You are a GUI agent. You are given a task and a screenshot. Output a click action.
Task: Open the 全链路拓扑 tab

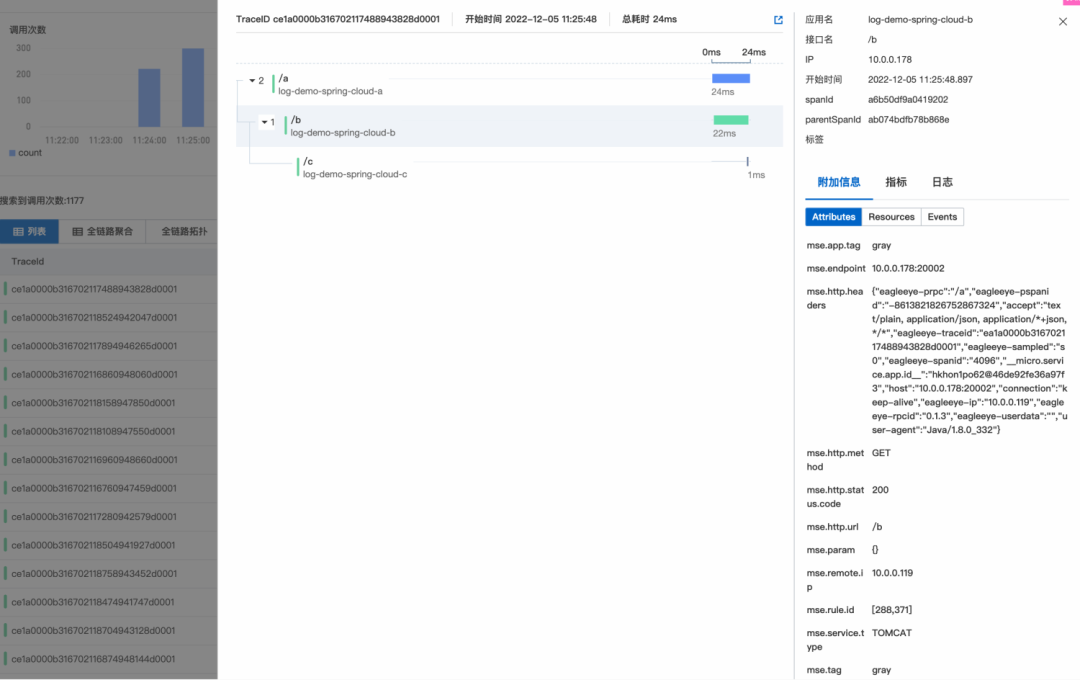183,231
